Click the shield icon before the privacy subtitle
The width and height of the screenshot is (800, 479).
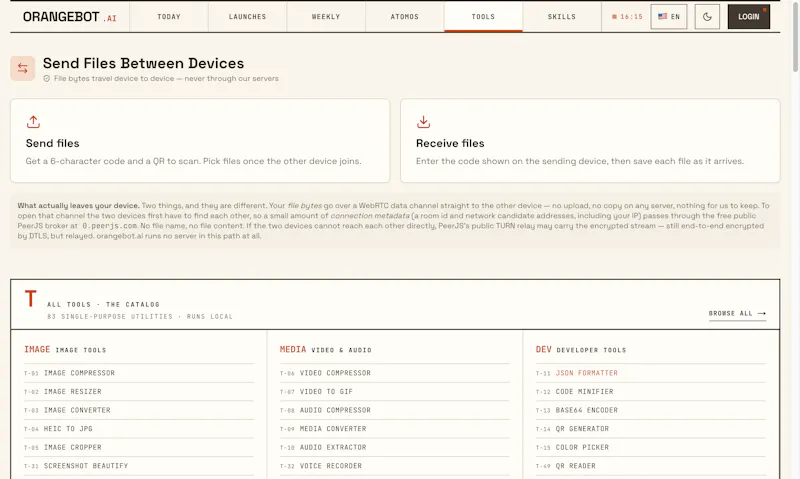point(46,79)
